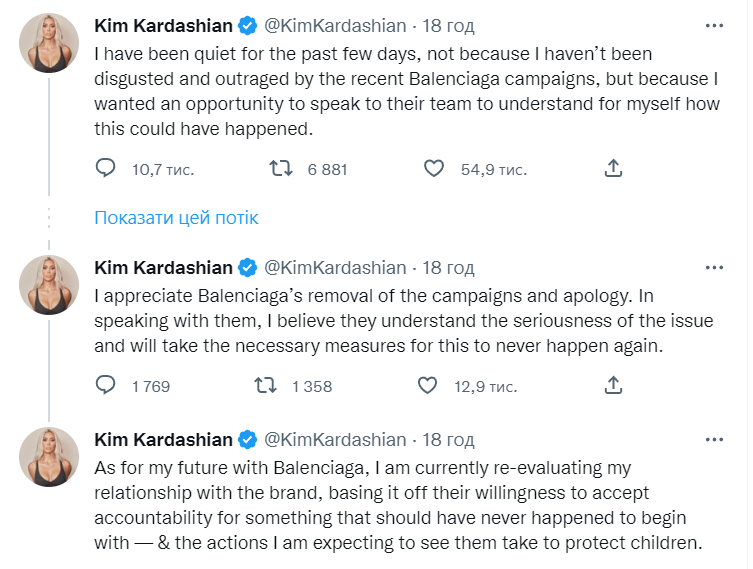Retweet the first tweet with 6 881 retweets

[x=281, y=169]
